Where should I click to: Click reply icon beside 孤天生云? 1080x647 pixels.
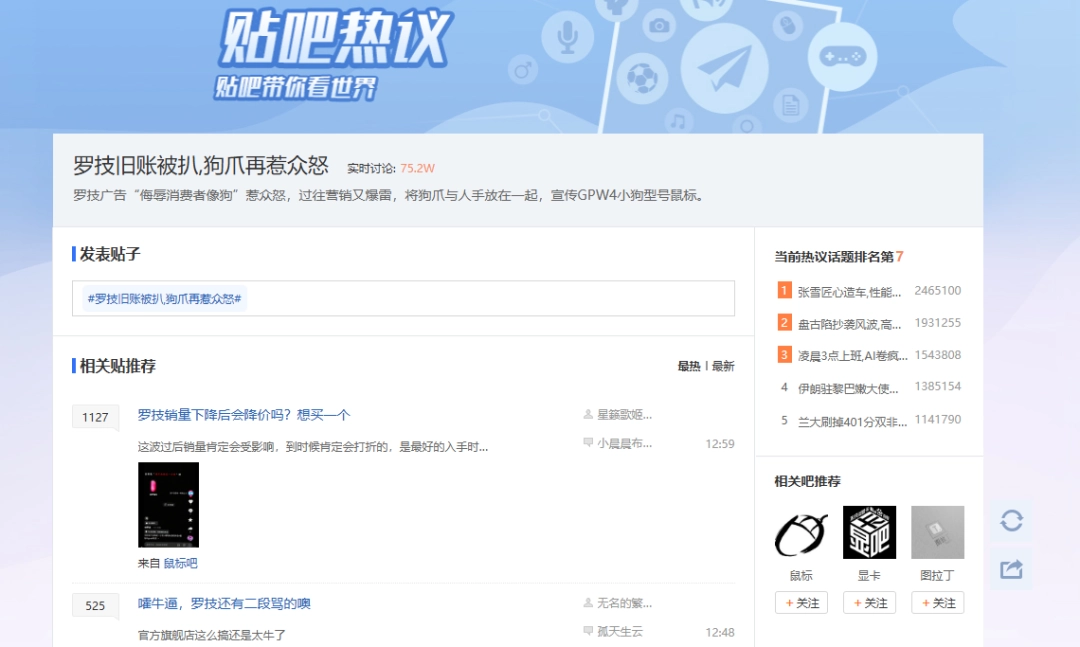[588, 631]
